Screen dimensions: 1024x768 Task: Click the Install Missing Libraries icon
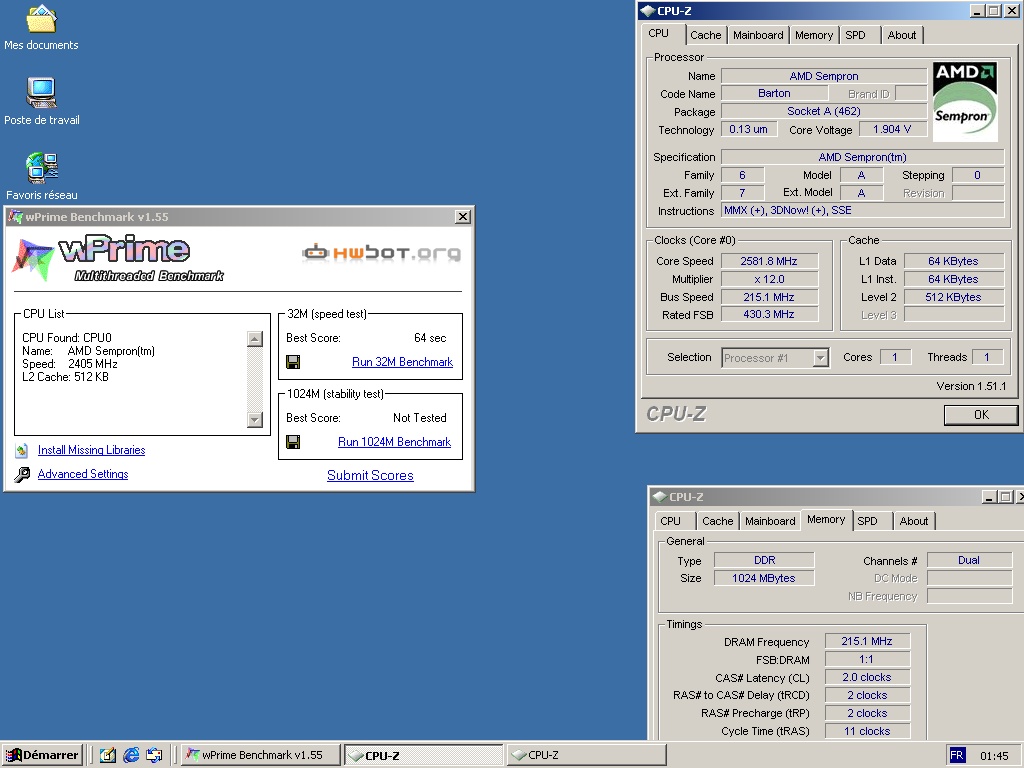click(x=22, y=450)
